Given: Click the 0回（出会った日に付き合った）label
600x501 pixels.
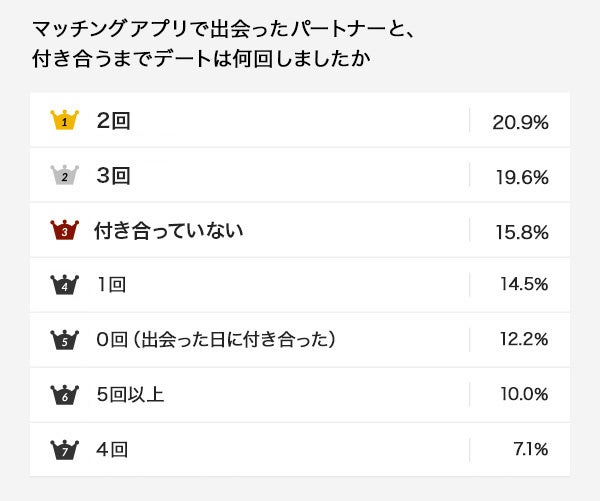Looking at the screenshot, I should tap(215, 340).
